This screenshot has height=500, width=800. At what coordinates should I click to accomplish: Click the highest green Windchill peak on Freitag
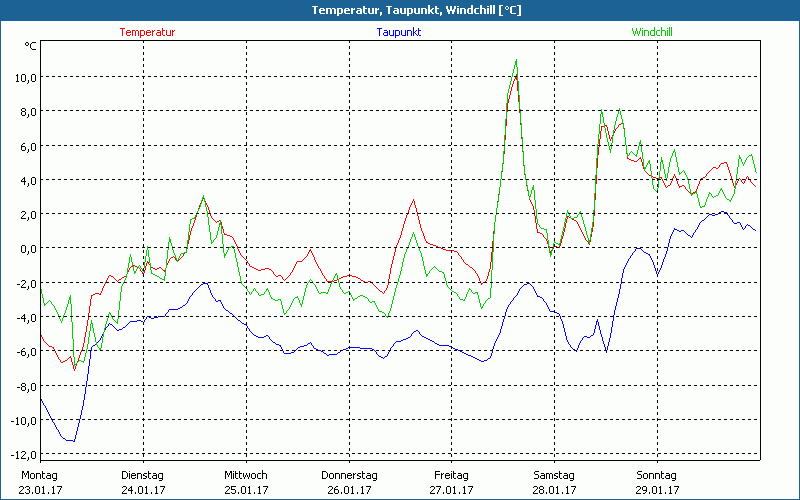click(x=516, y=60)
